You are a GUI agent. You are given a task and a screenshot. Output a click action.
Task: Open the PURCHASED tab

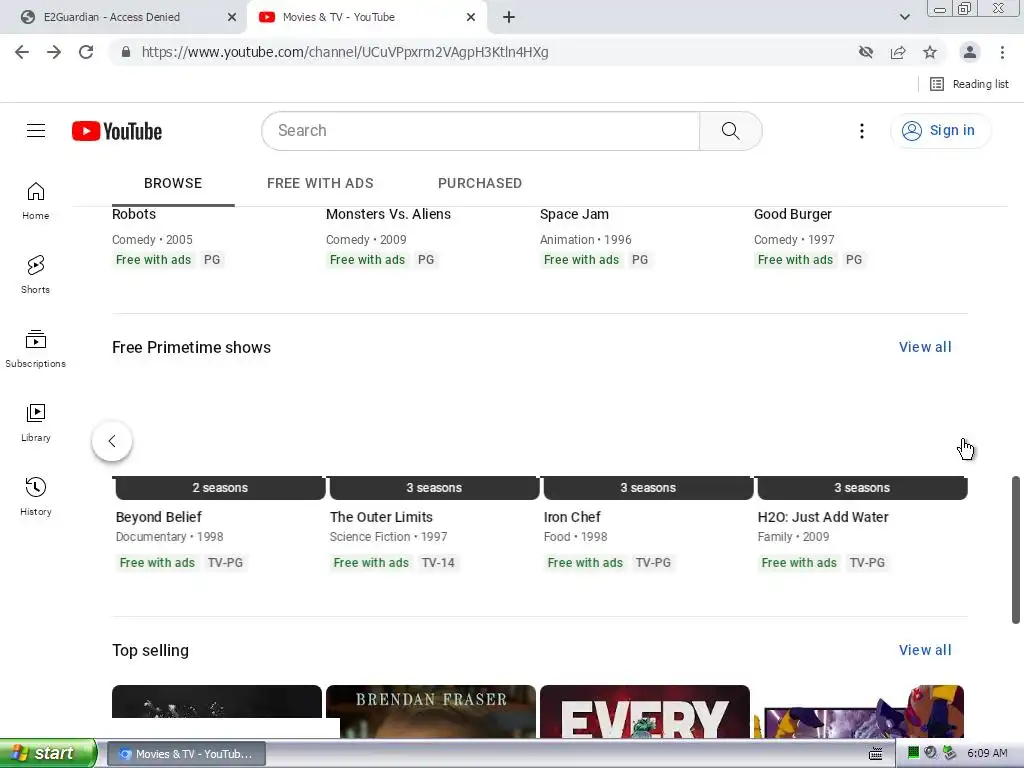tap(480, 184)
